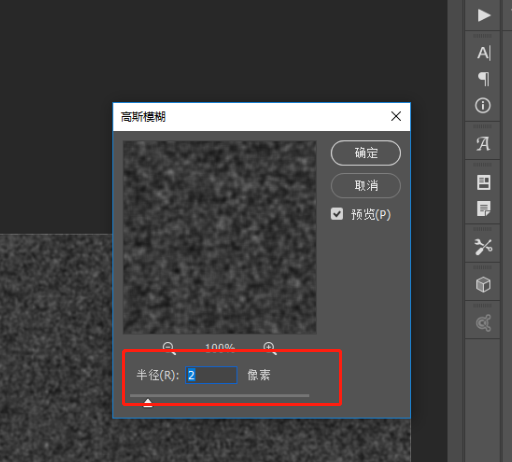Open the Notes panel icon

coord(483,209)
